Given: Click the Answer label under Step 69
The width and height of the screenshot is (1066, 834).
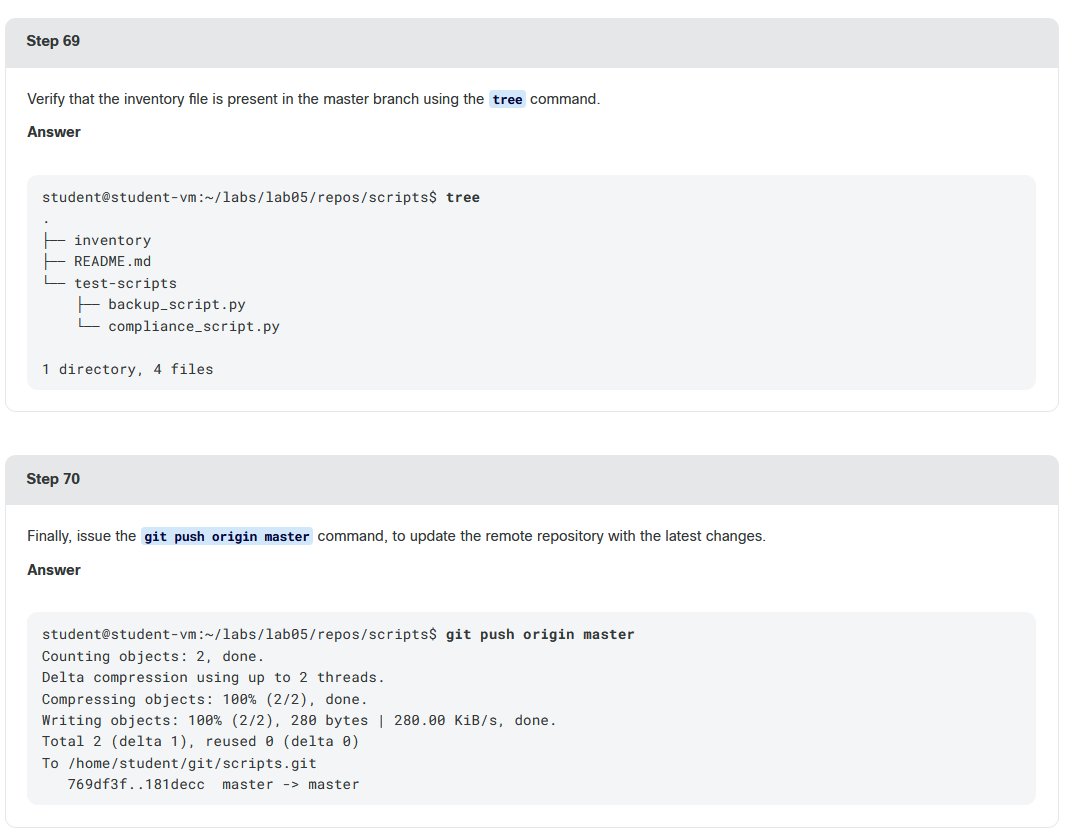Looking at the screenshot, I should pyautogui.click(x=54, y=132).
